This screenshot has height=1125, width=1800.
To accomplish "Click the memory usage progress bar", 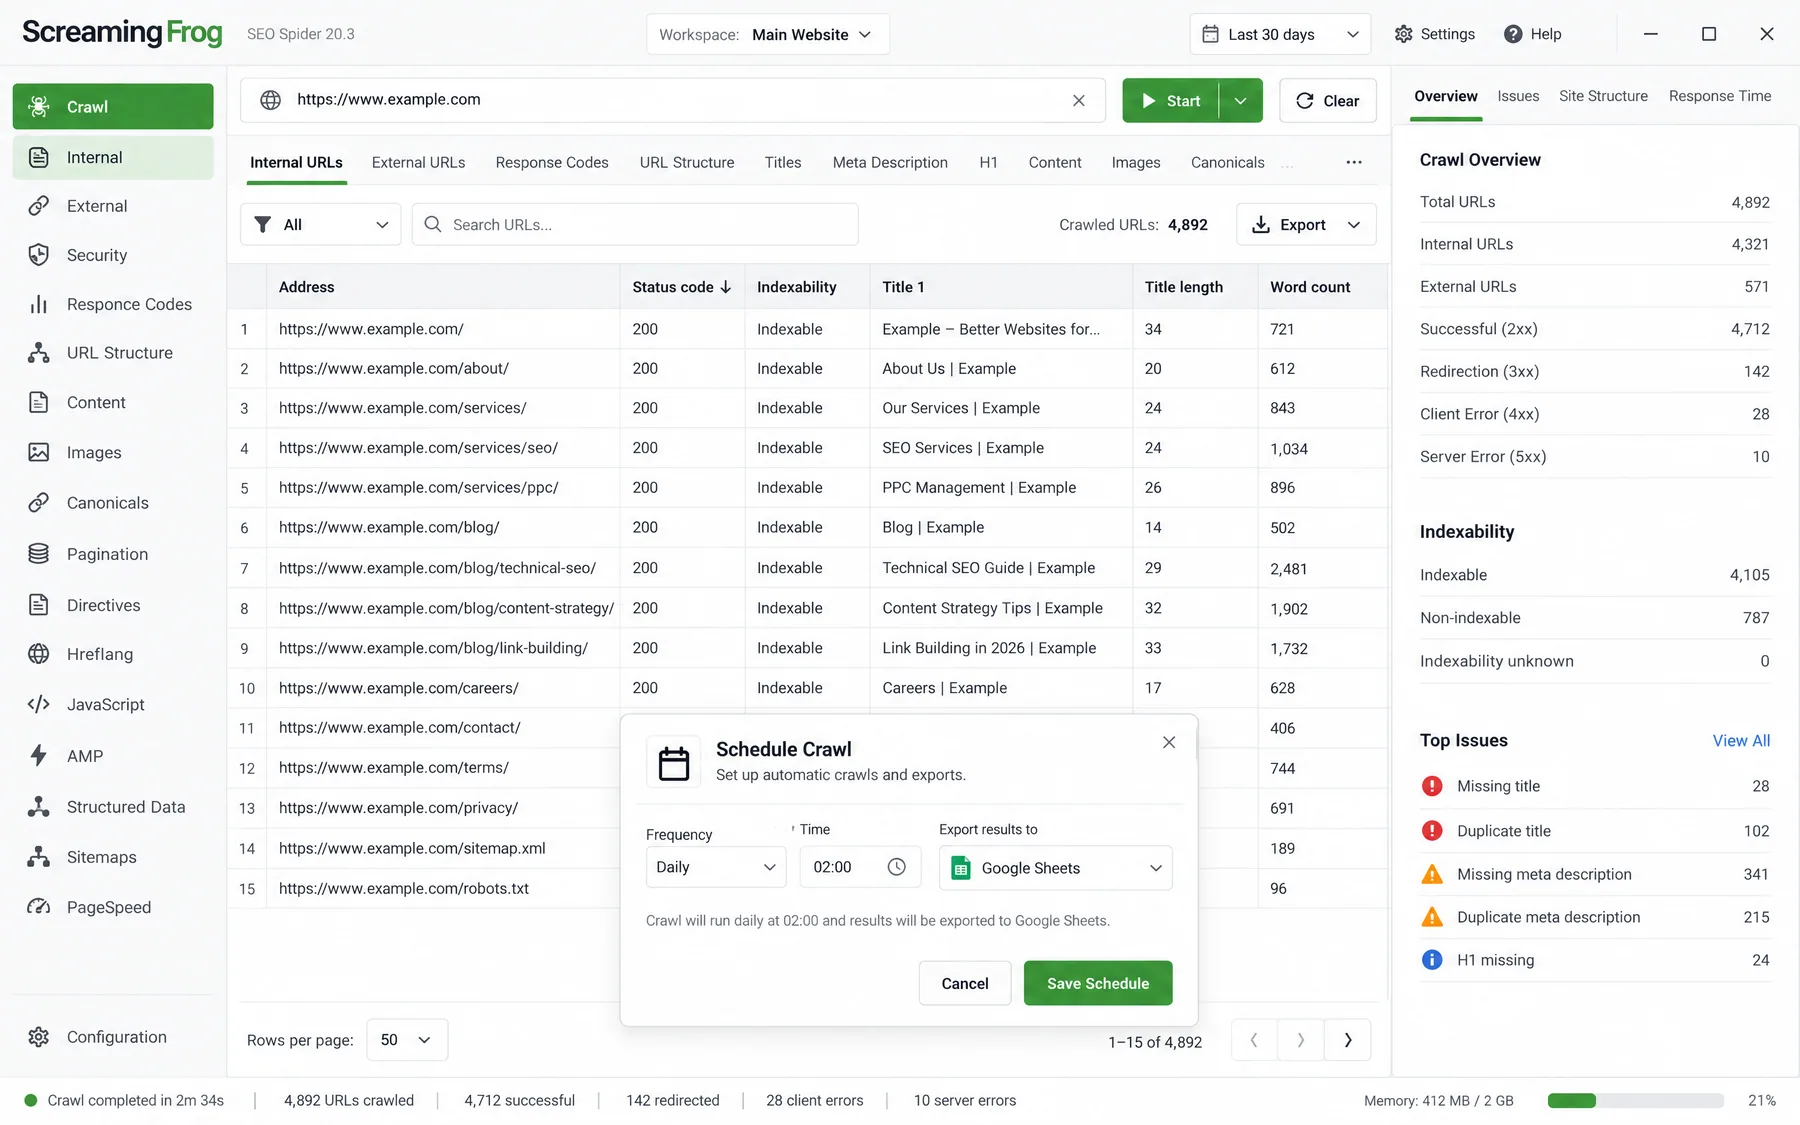I will [x=1635, y=1100].
